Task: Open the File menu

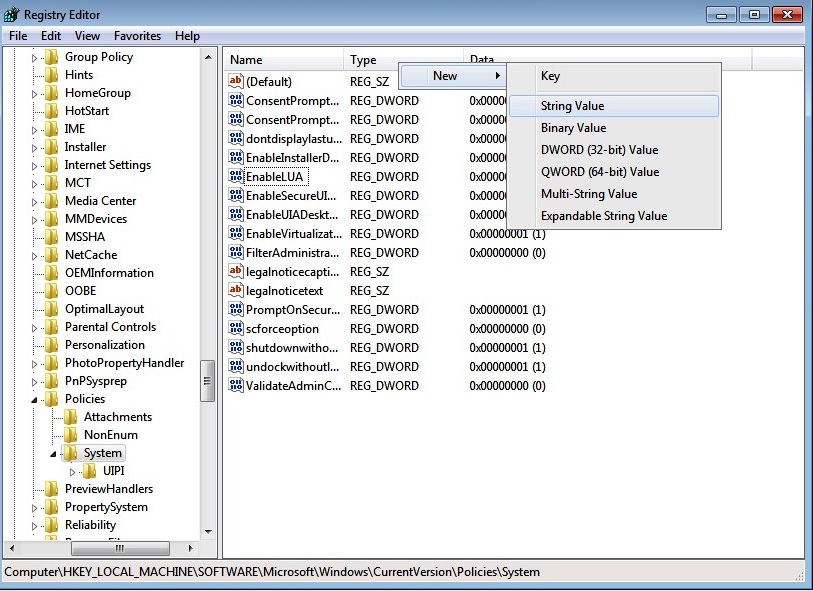Action: (18, 36)
